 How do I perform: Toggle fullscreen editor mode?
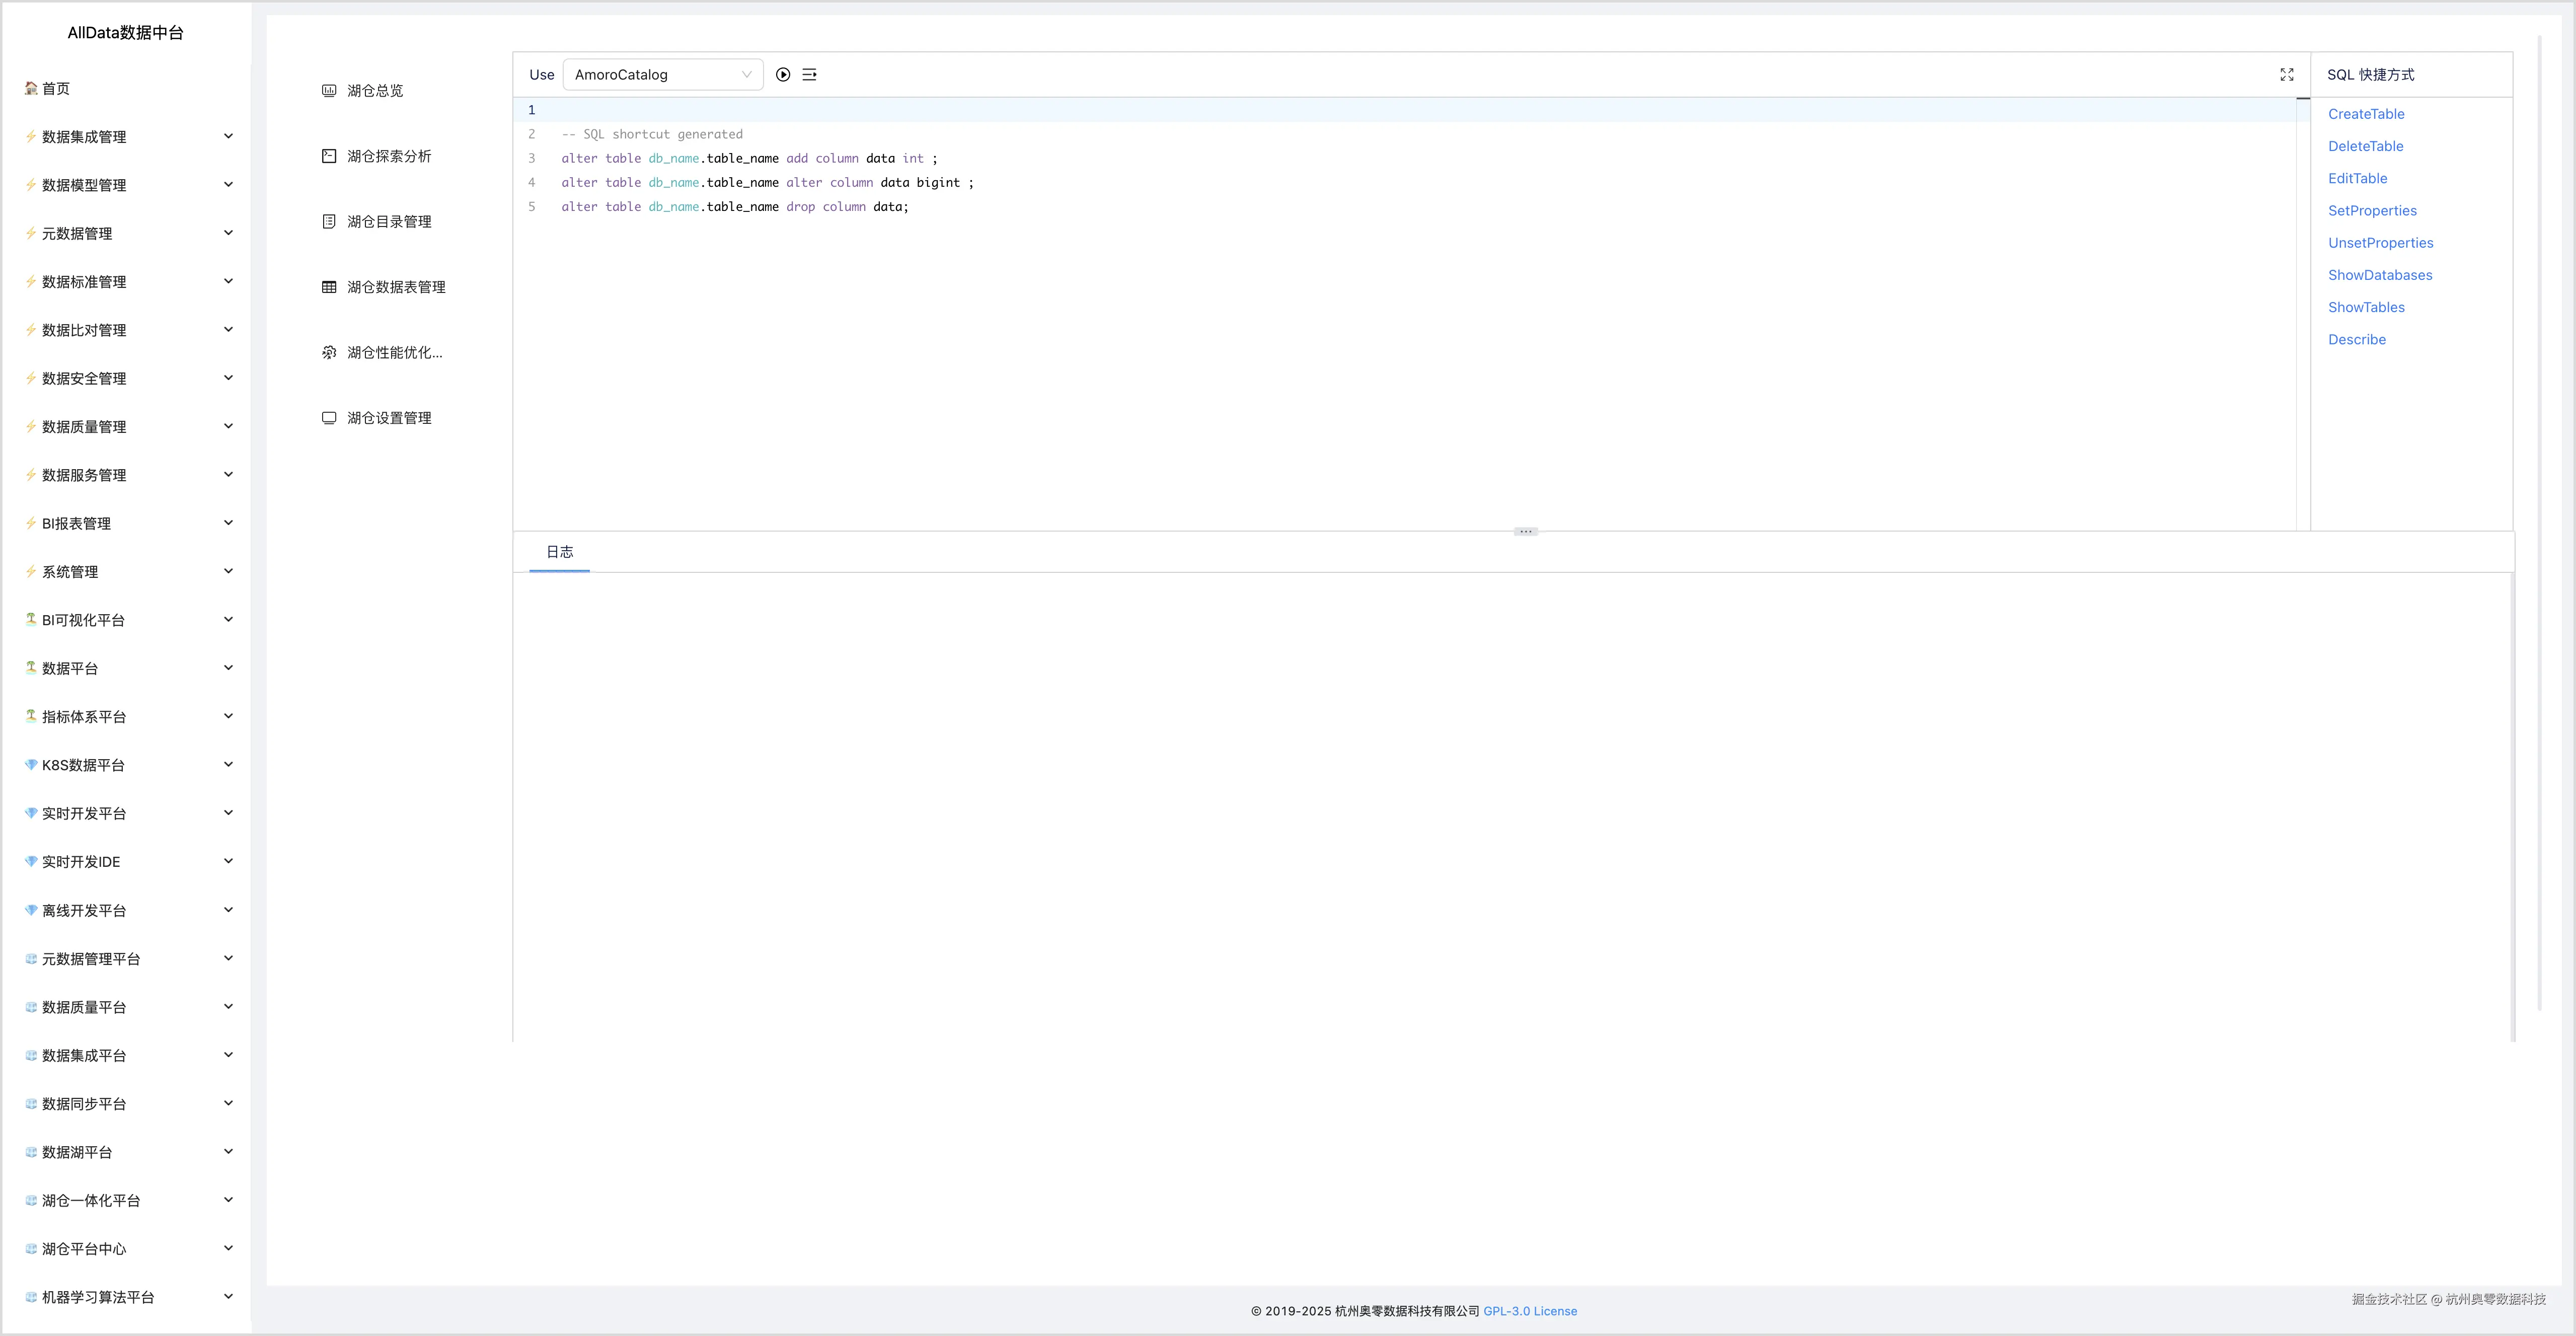2286,75
